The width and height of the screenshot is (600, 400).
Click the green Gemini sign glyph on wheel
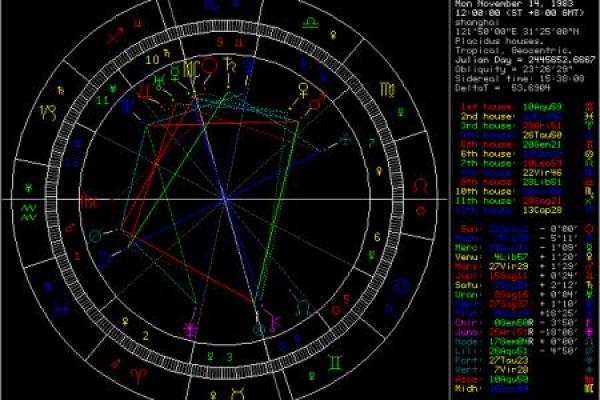pos(334,362)
